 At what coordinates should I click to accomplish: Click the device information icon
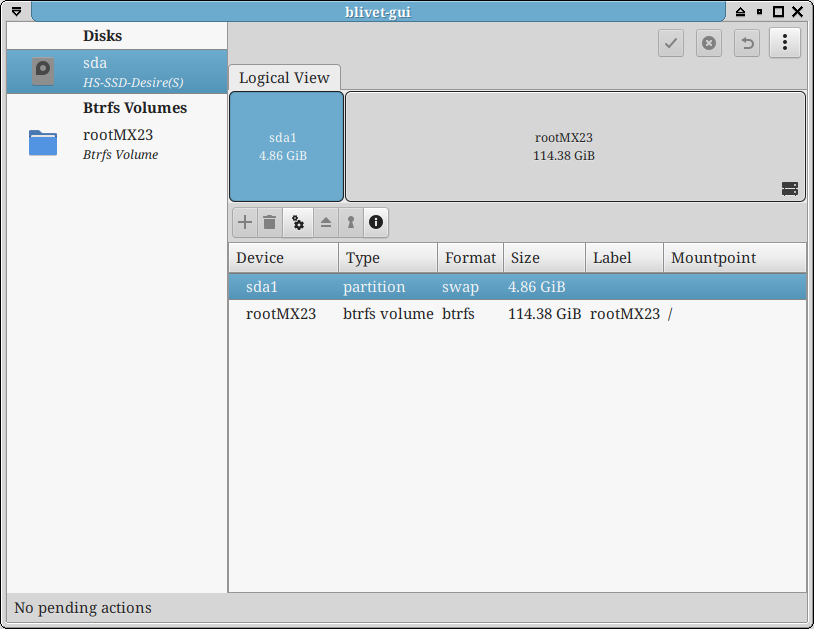click(376, 223)
